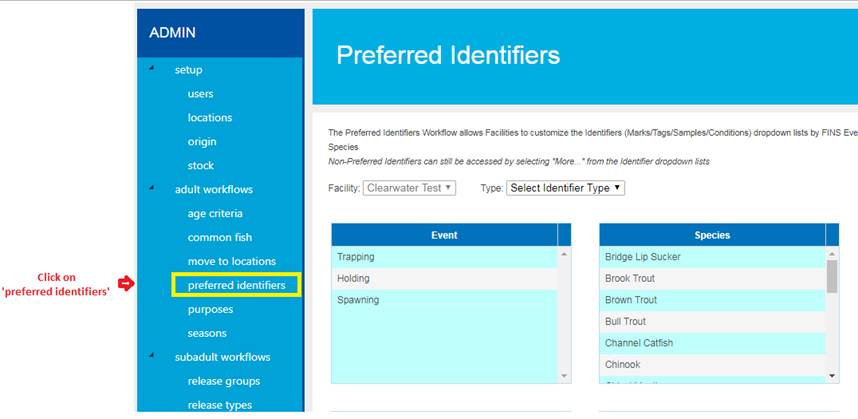This screenshot has height=419, width=858.
Task: Open the users admin page
Action: point(200,94)
